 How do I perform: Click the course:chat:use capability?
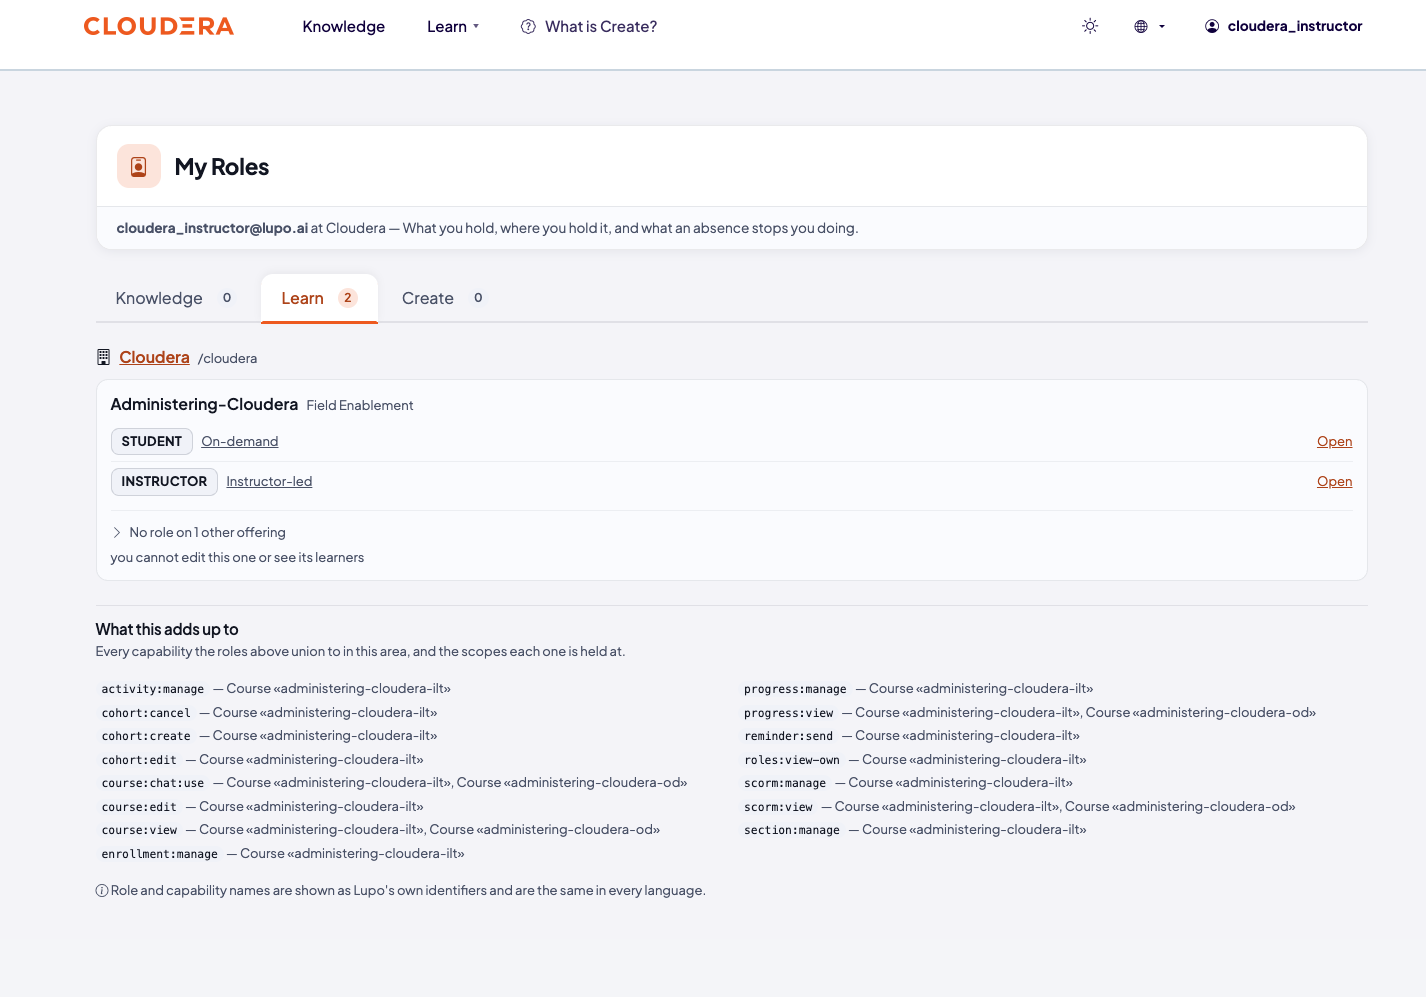153,783
